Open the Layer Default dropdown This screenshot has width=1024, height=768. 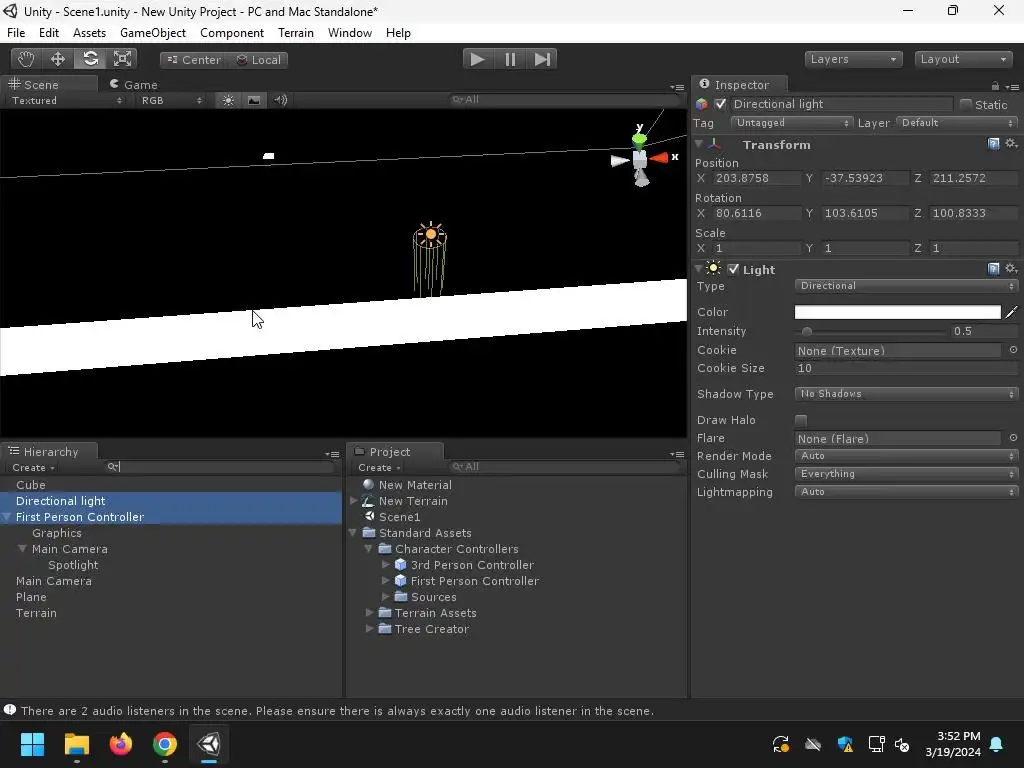click(957, 123)
